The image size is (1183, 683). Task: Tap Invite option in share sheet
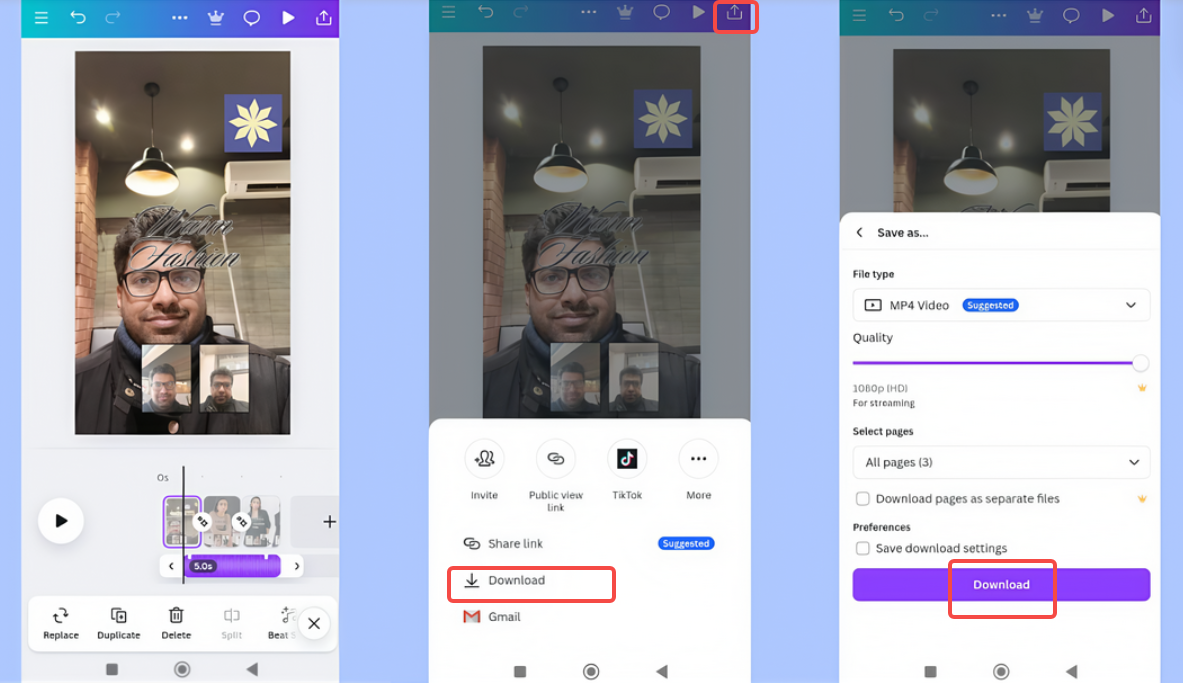coord(484,469)
